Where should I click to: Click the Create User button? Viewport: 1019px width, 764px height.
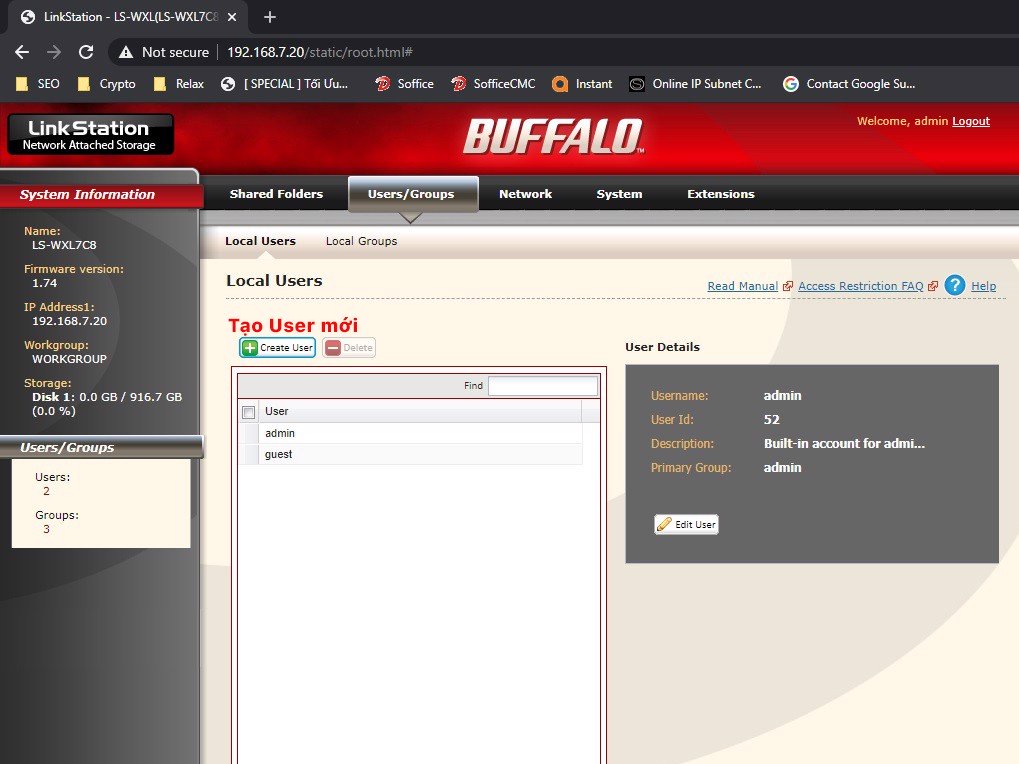click(277, 348)
